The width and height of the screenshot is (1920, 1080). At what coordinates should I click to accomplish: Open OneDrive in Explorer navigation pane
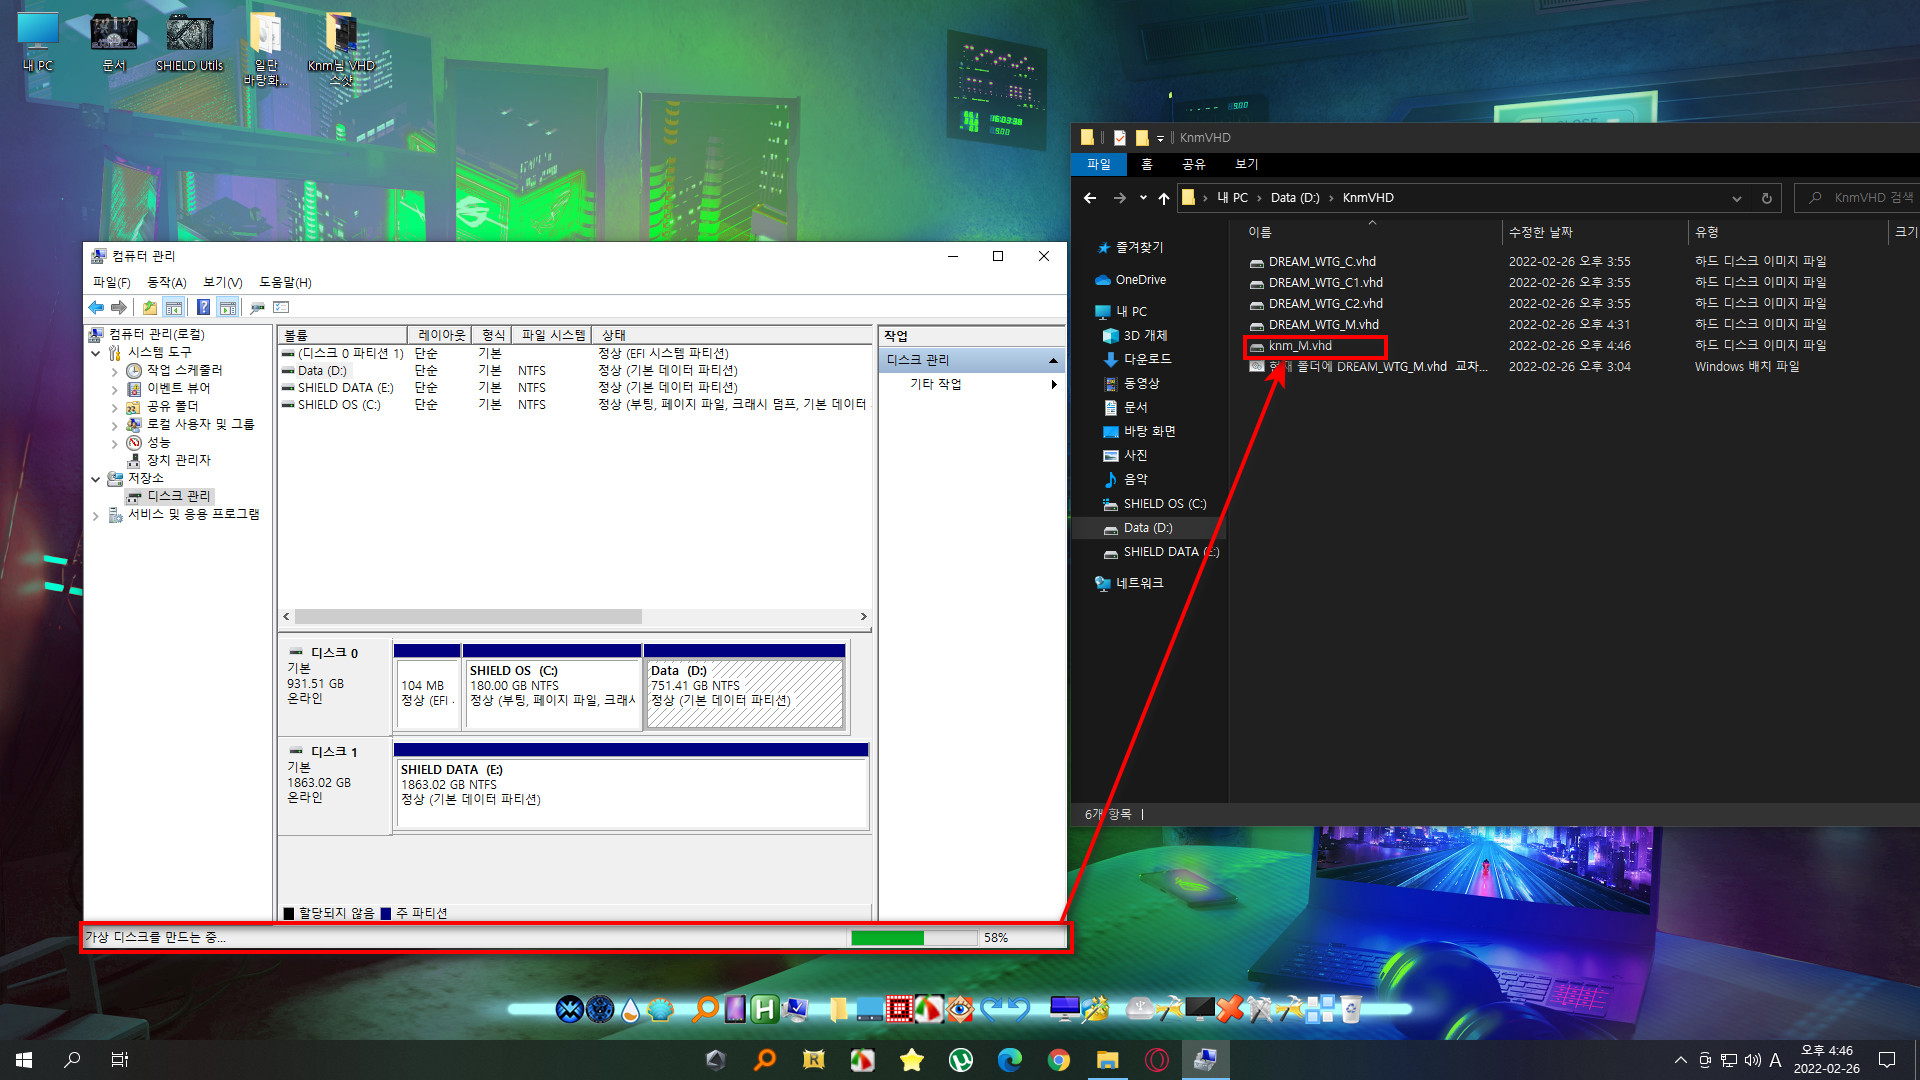point(1140,280)
